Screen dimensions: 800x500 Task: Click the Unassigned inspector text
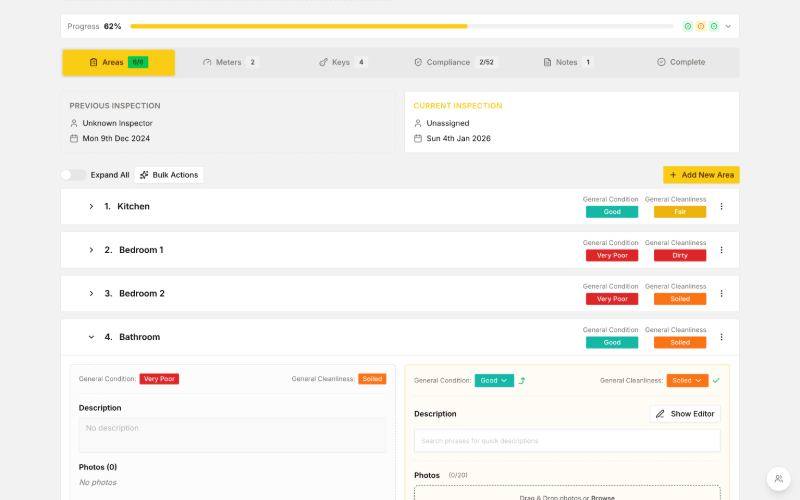tap(448, 123)
